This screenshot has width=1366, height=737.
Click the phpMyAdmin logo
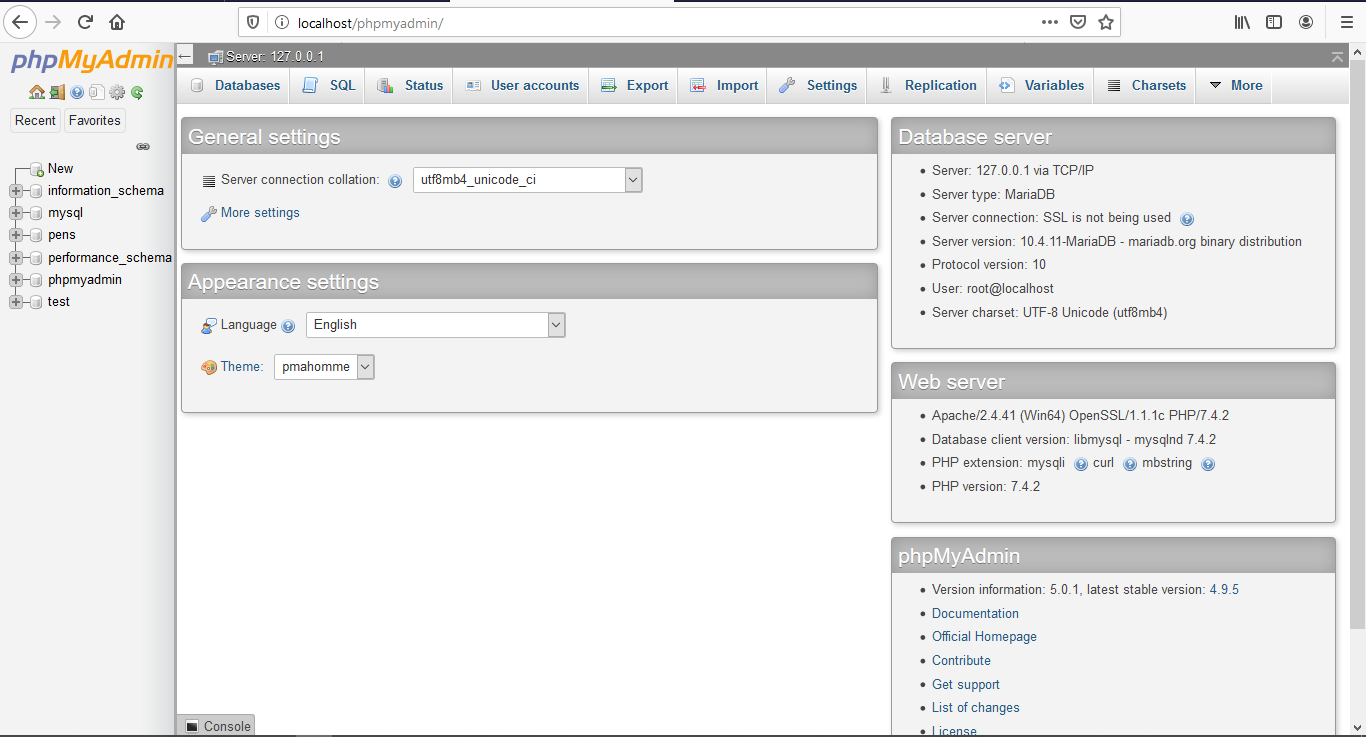click(x=91, y=61)
